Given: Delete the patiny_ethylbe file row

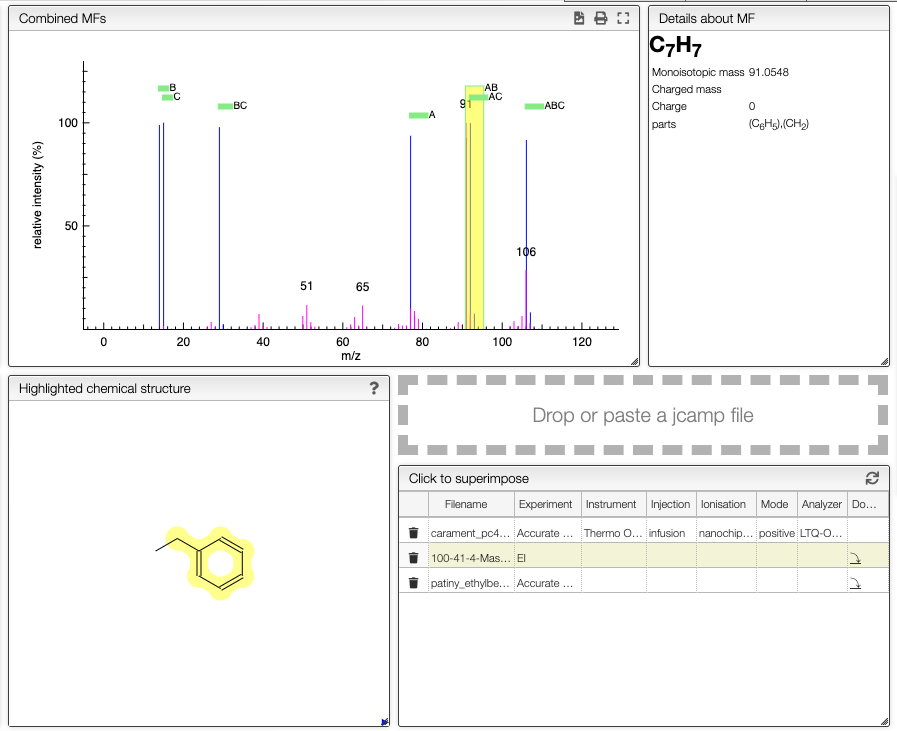Looking at the screenshot, I should [x=414, y=583].
